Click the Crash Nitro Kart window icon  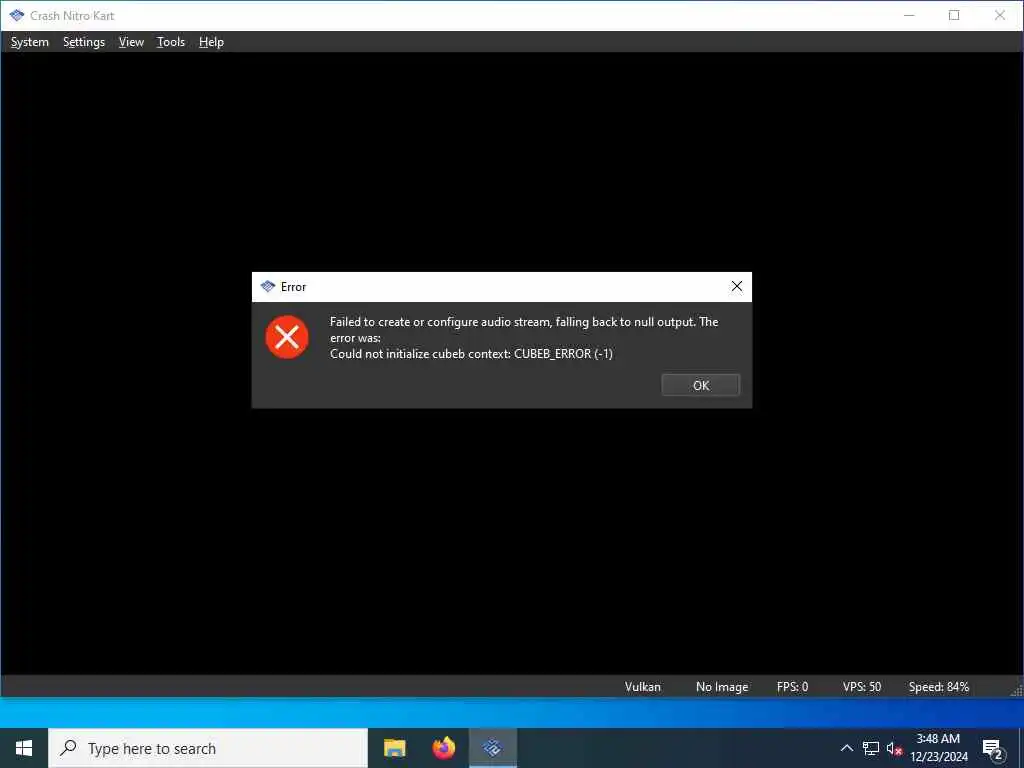[x=16, y=15]
